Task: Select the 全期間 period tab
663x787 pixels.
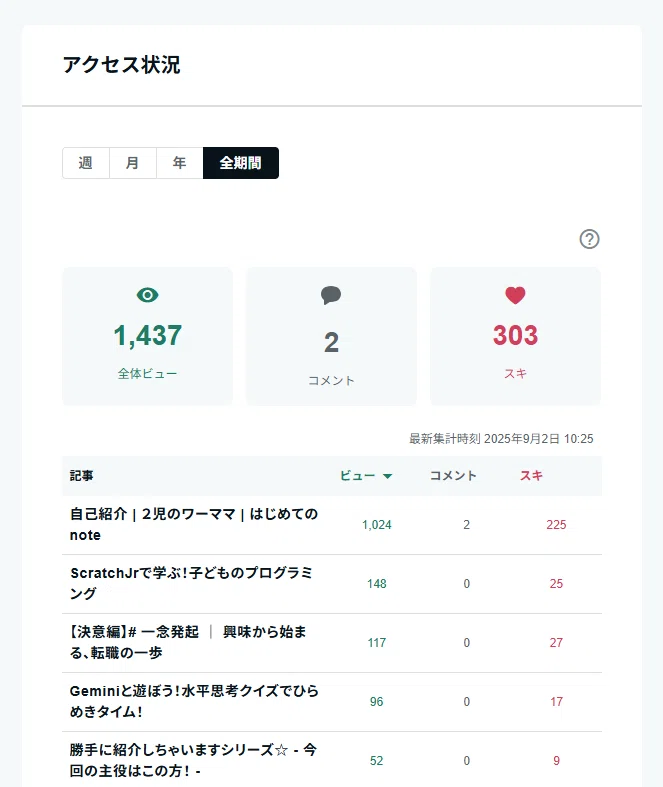Action: point(241,163)
